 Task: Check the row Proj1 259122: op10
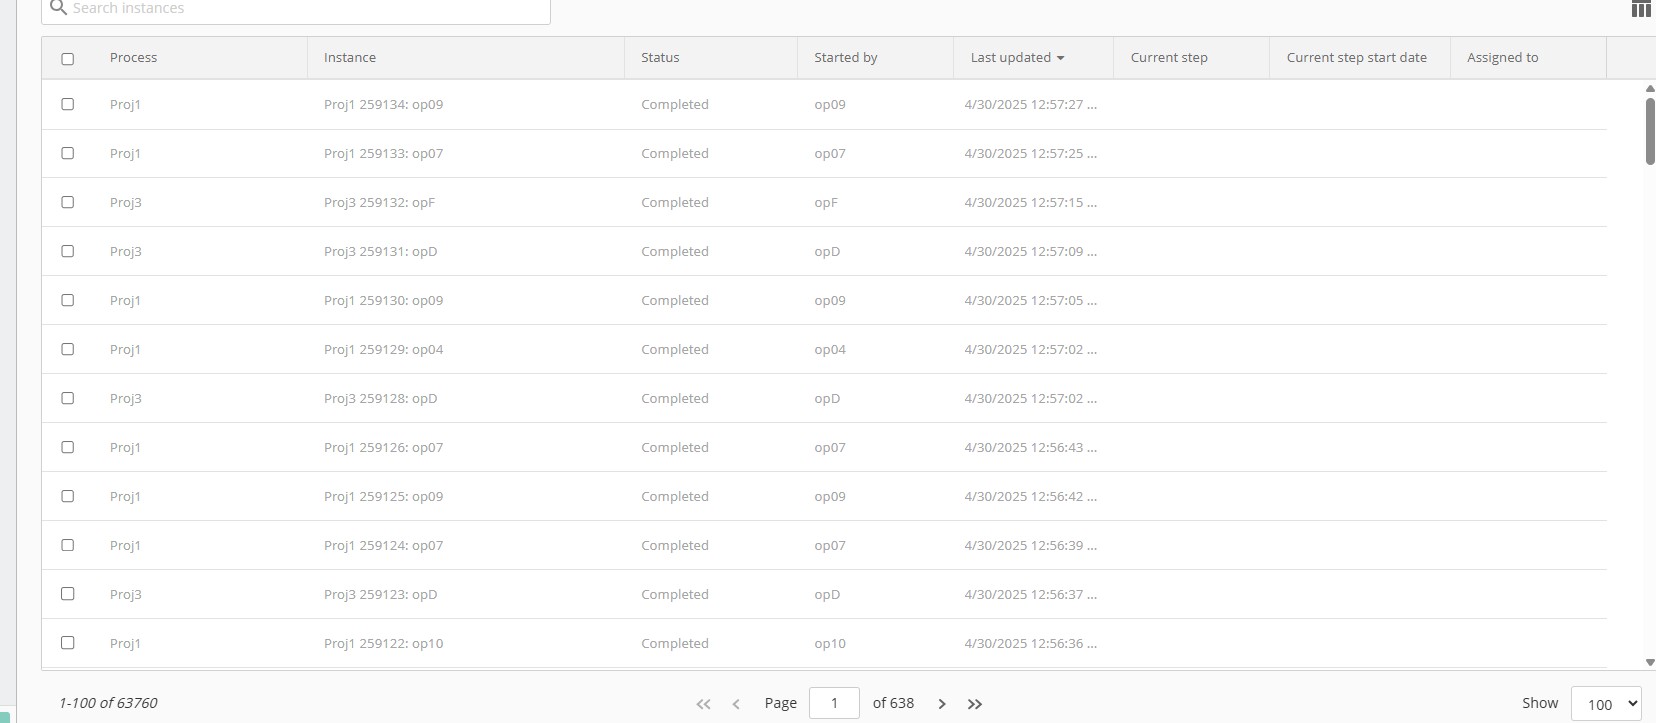point(68,643)
